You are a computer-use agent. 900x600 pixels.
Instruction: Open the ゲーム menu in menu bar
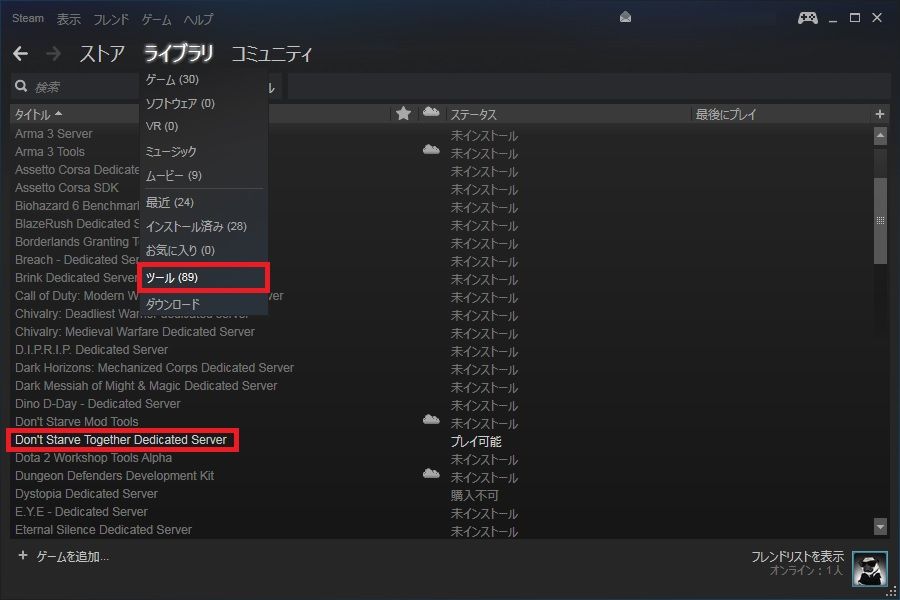156,20
